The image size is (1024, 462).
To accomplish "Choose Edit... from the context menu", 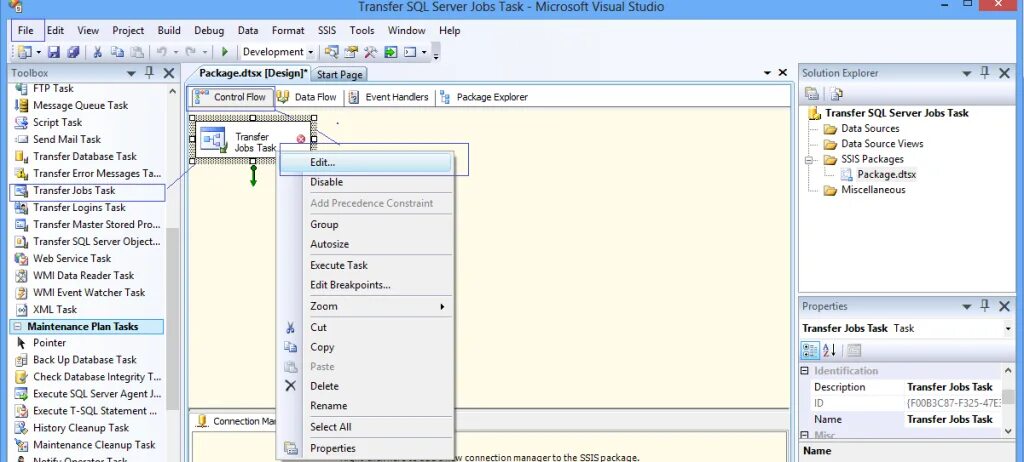I will pos(366,163).
